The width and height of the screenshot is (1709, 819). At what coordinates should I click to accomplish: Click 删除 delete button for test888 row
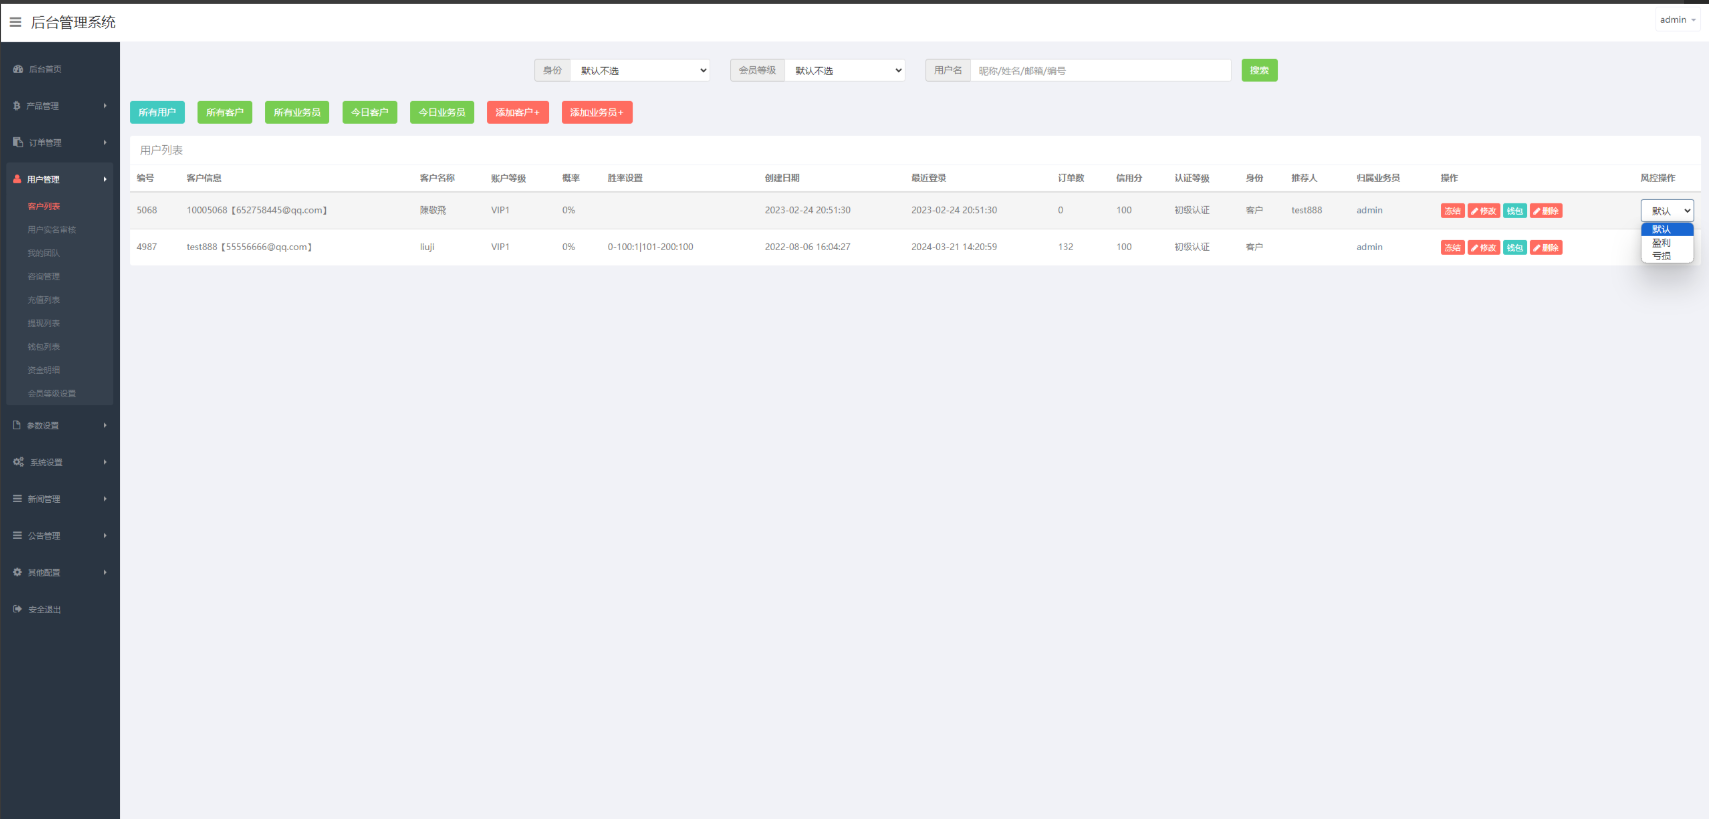pos(1546,248)
